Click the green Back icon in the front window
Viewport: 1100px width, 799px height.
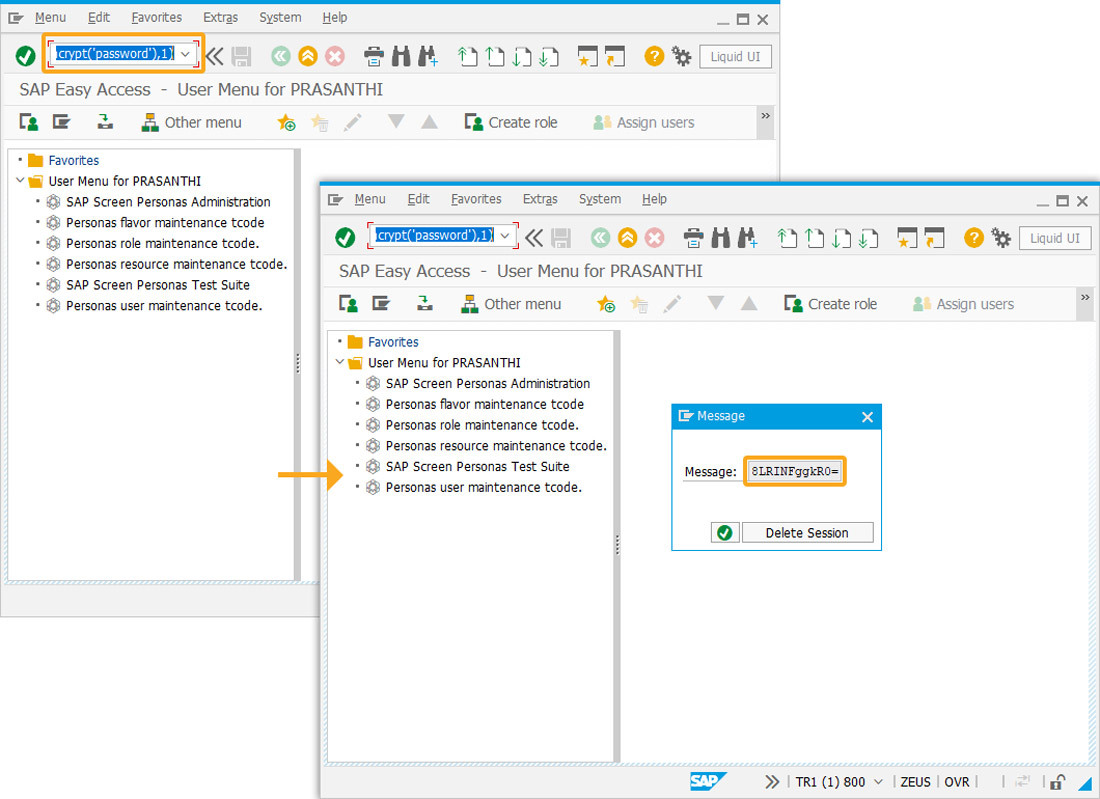601,238
